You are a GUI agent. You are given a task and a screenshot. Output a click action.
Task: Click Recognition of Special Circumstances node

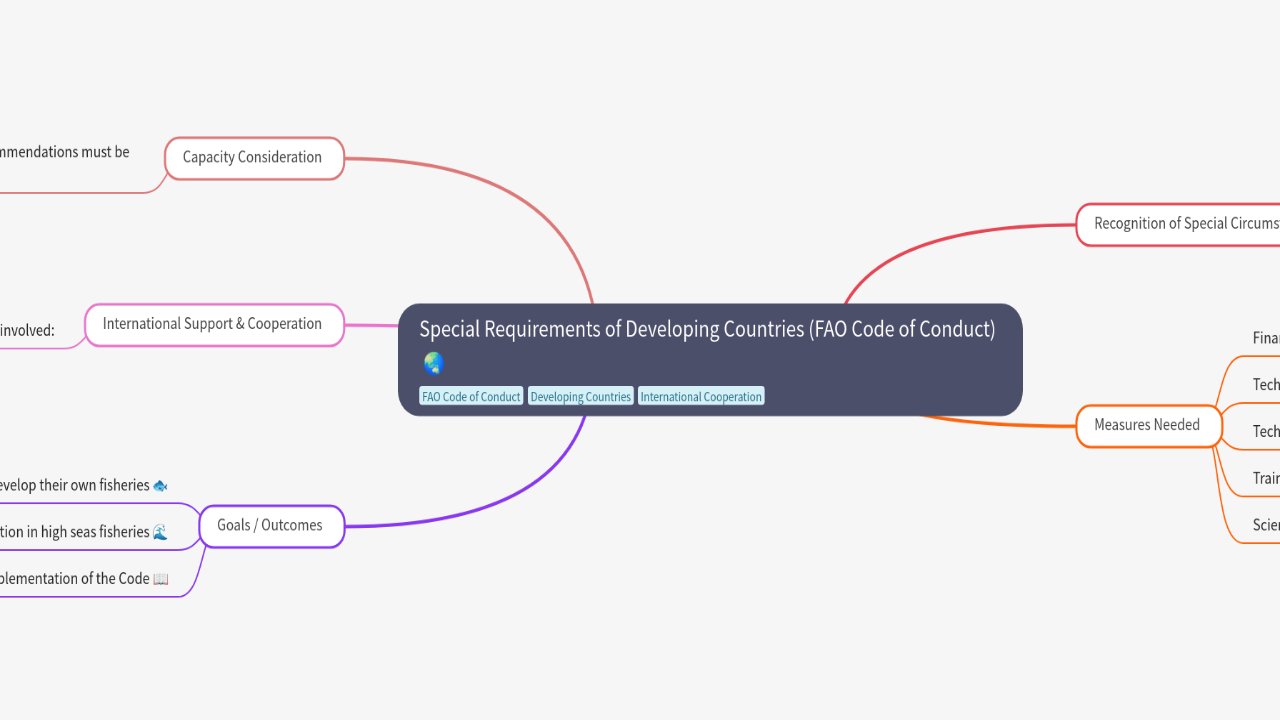click(x=1180, y=224)
